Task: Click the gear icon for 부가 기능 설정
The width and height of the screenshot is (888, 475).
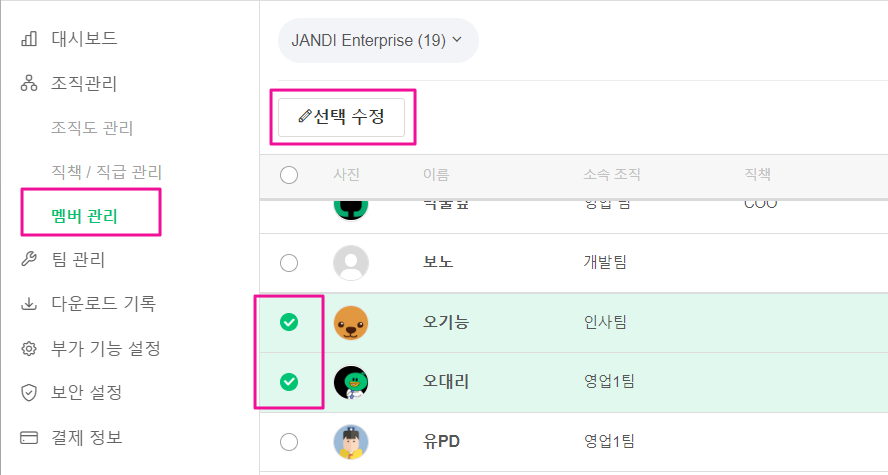Action: [29, 348]
